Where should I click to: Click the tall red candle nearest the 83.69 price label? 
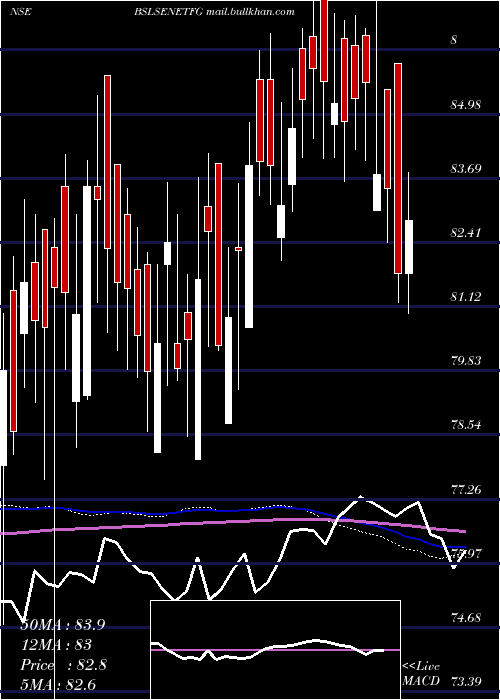(398, 168)
